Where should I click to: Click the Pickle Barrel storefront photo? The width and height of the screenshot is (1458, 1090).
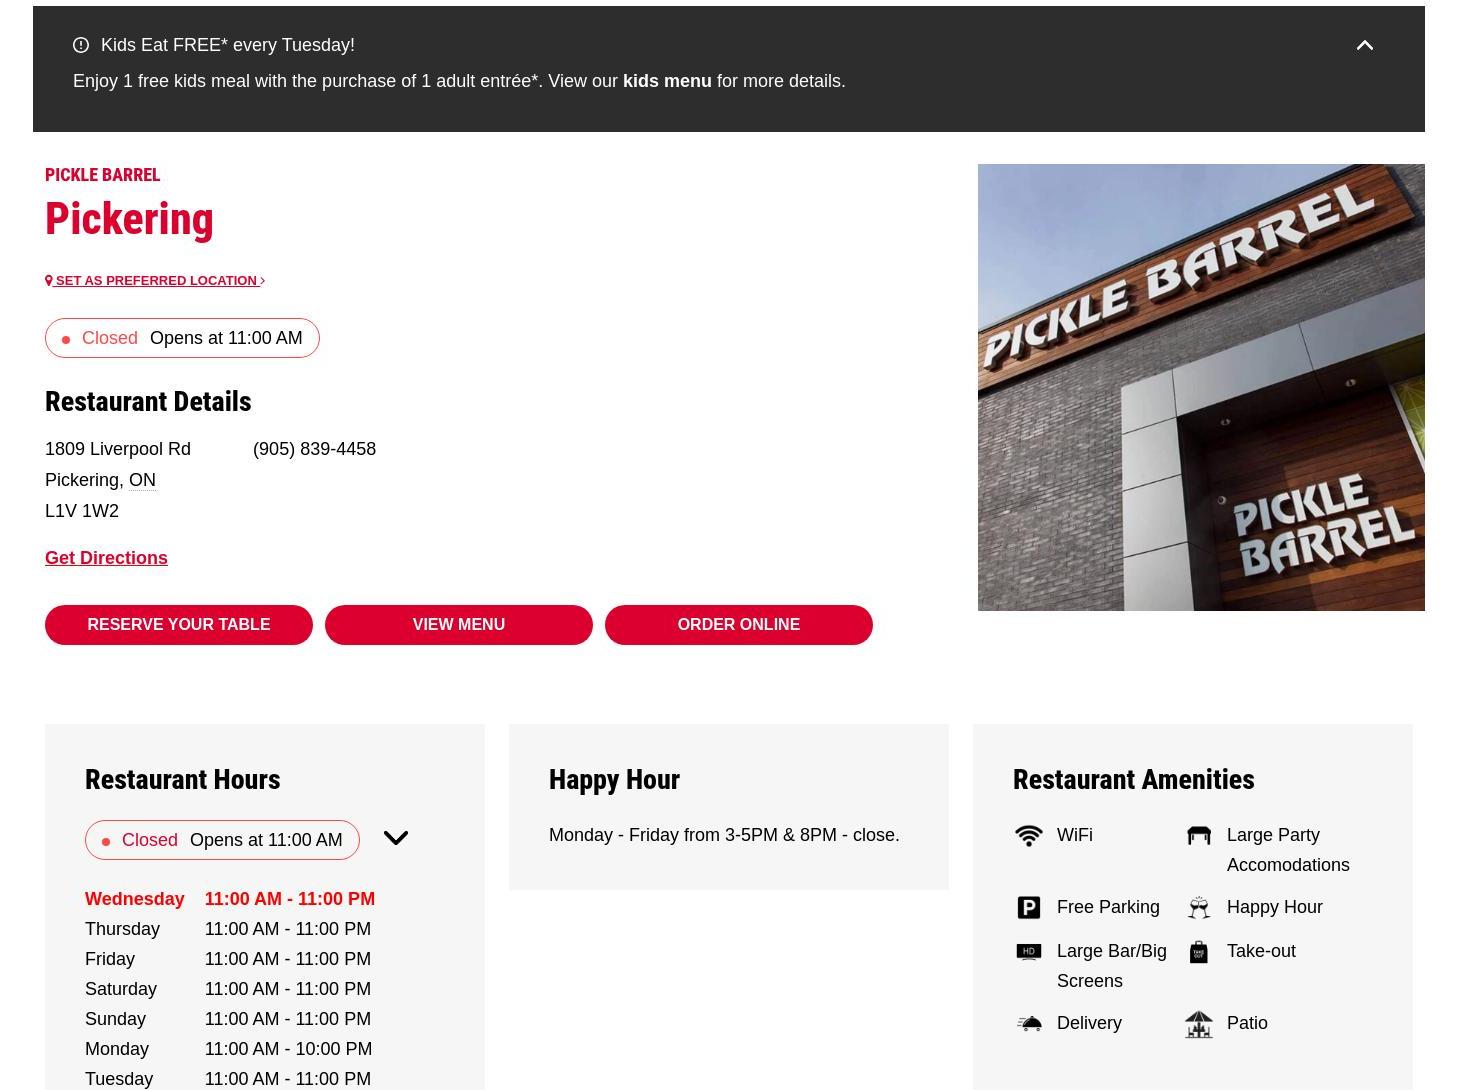point(1201,387)
